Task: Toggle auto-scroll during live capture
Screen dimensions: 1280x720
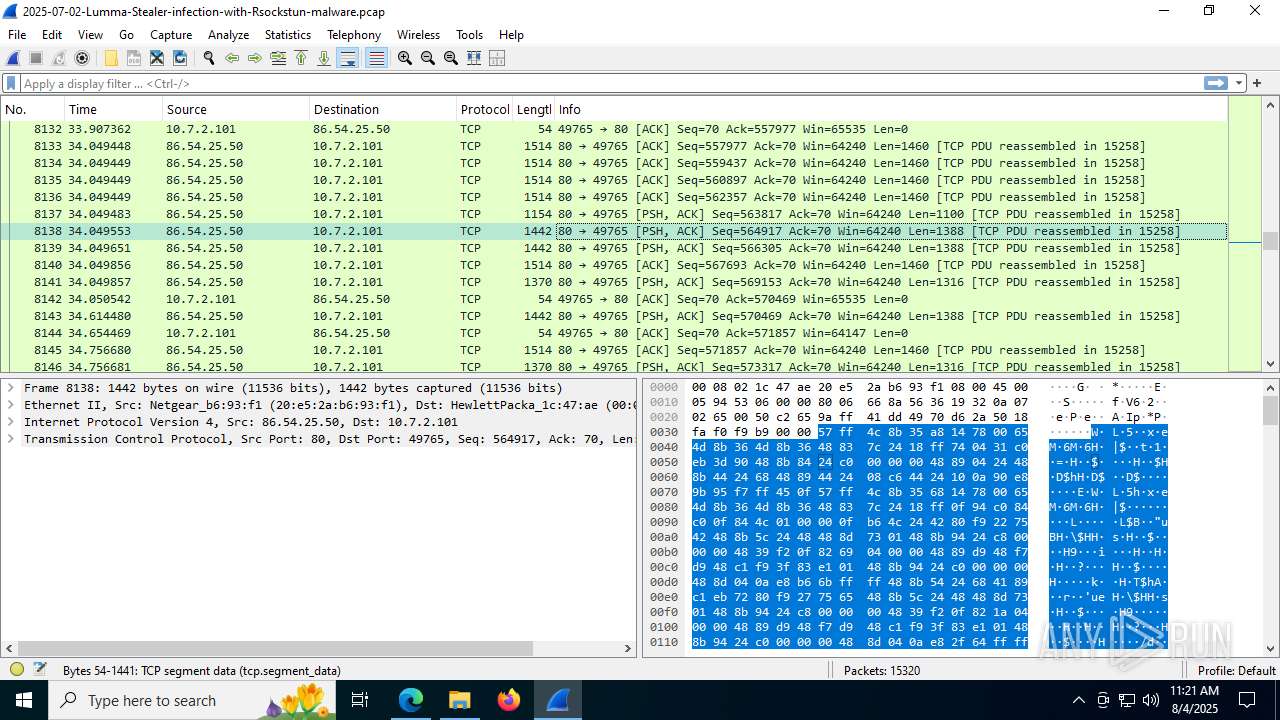Action: [348, 58]
